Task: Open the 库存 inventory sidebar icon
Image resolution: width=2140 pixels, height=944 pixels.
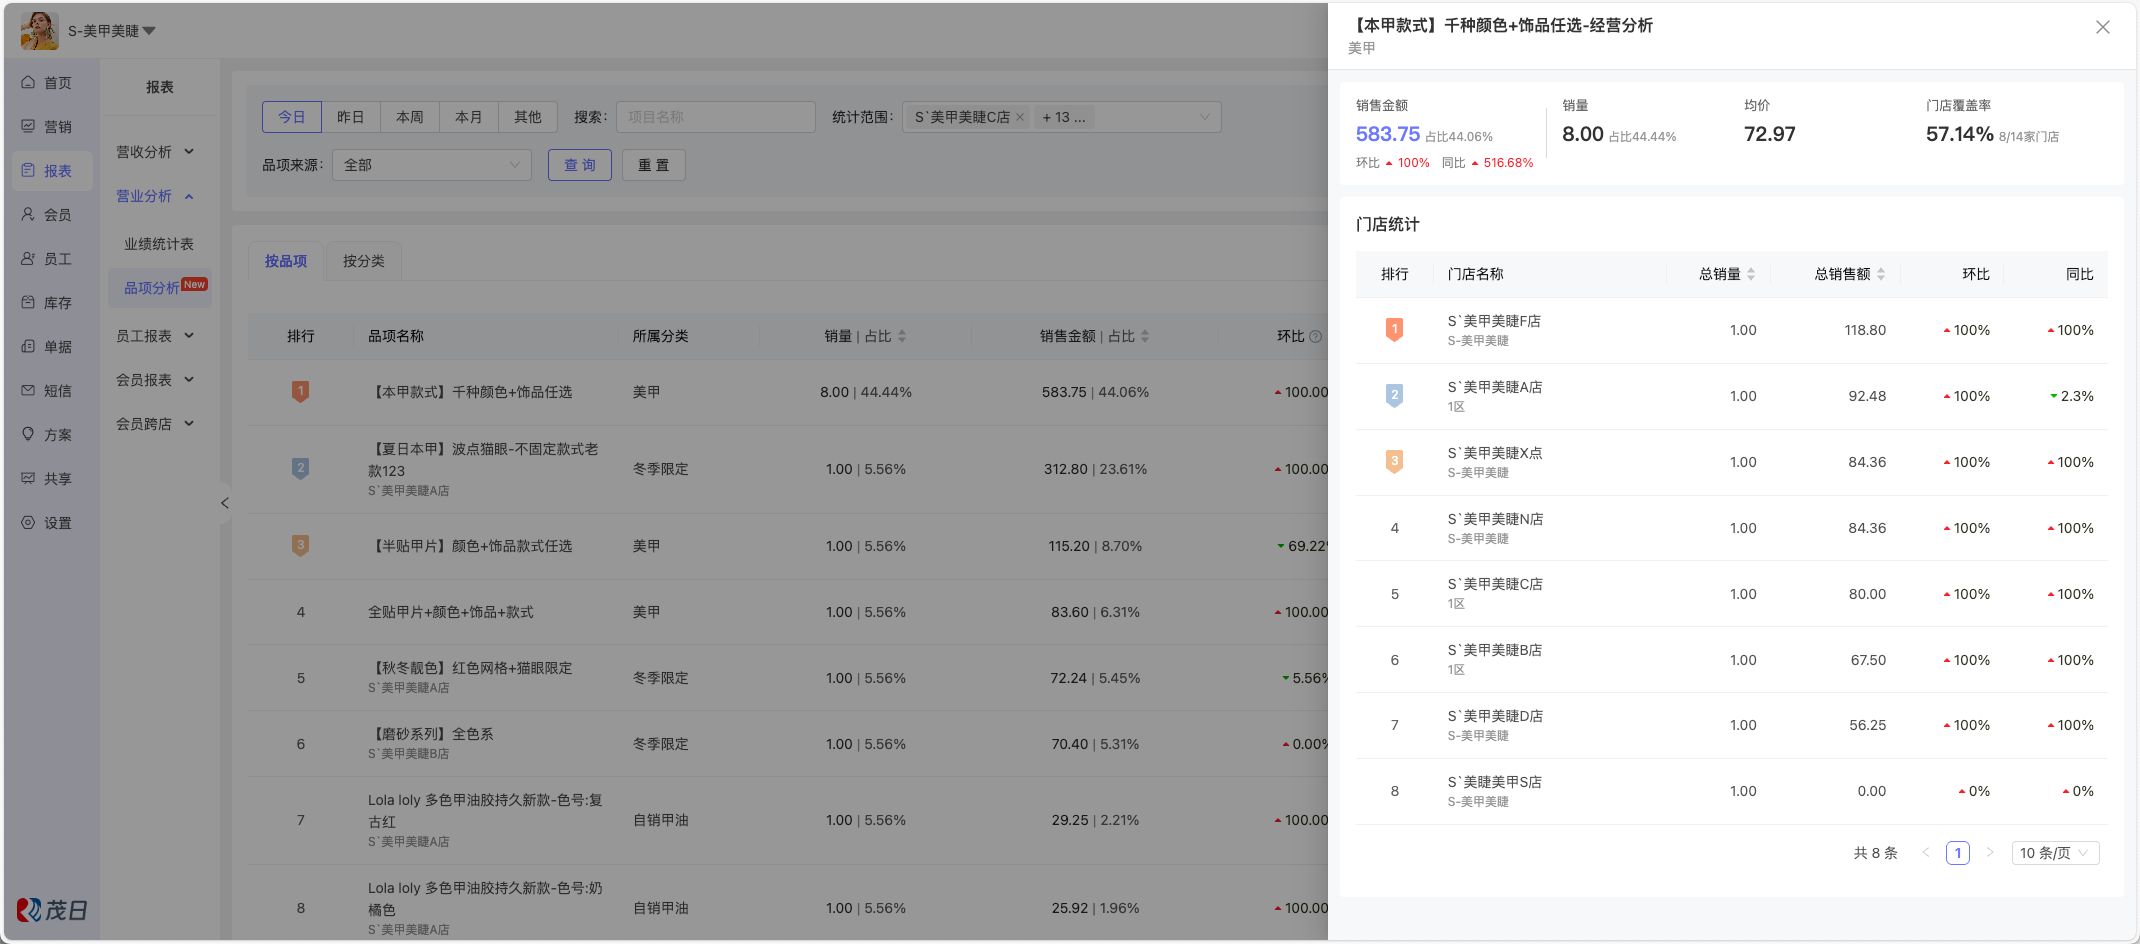Action: coord(29,303)
